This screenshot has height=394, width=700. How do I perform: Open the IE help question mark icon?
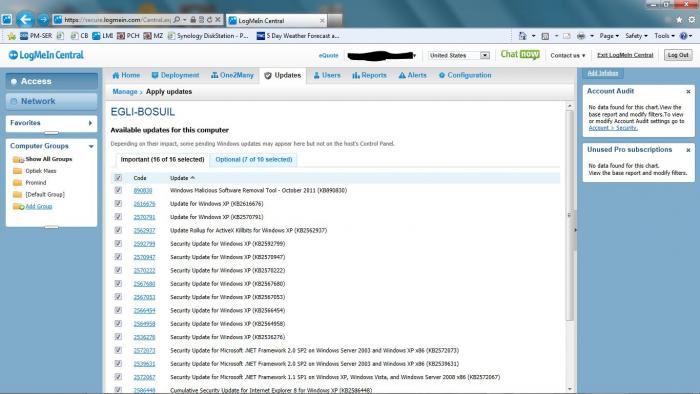coord(683,36)
